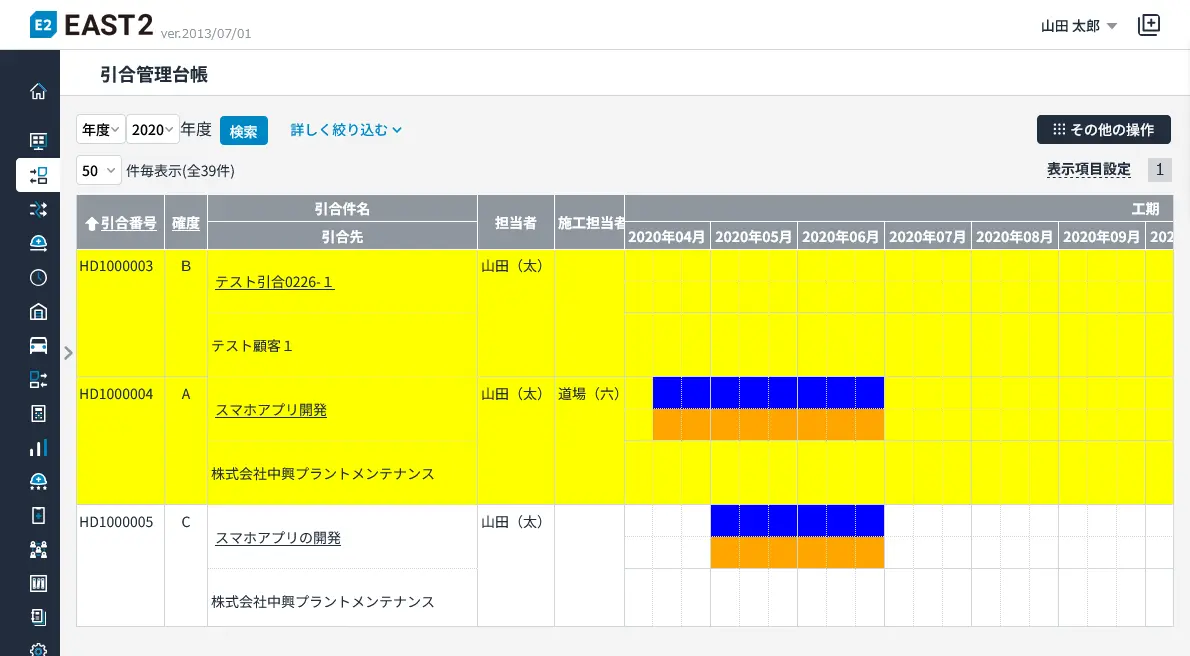1190x656 pixels.
Task: Open the 50 items-per-page dropdown
Action: [x=98, y=171]
